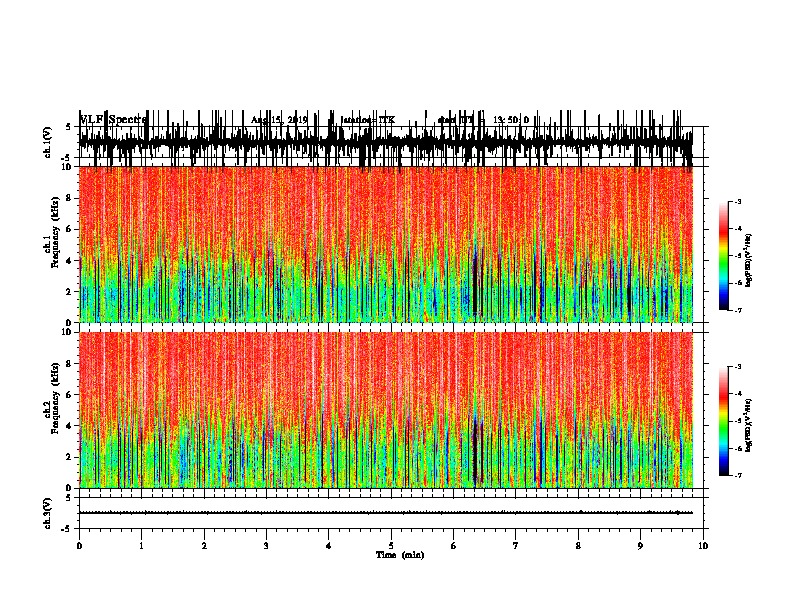Click the ch.2 colorbar '-3' top value
The height and width of the screenshot is (612, 792).
tap(738, 367)
